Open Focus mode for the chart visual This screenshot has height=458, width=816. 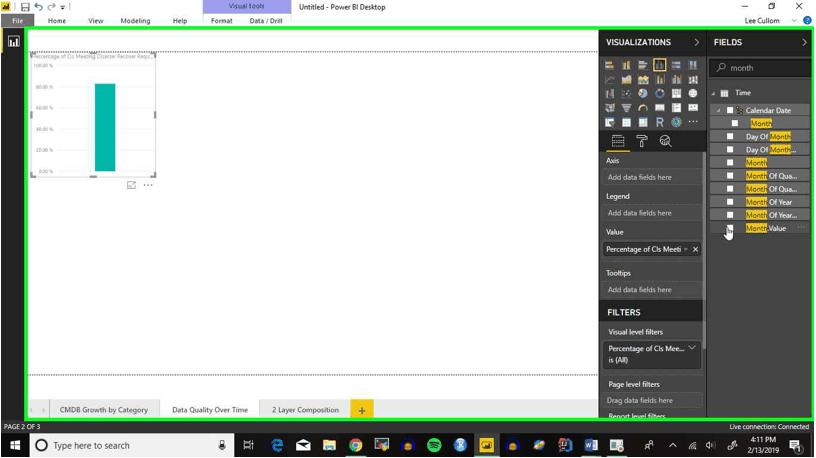coord(131,185)
